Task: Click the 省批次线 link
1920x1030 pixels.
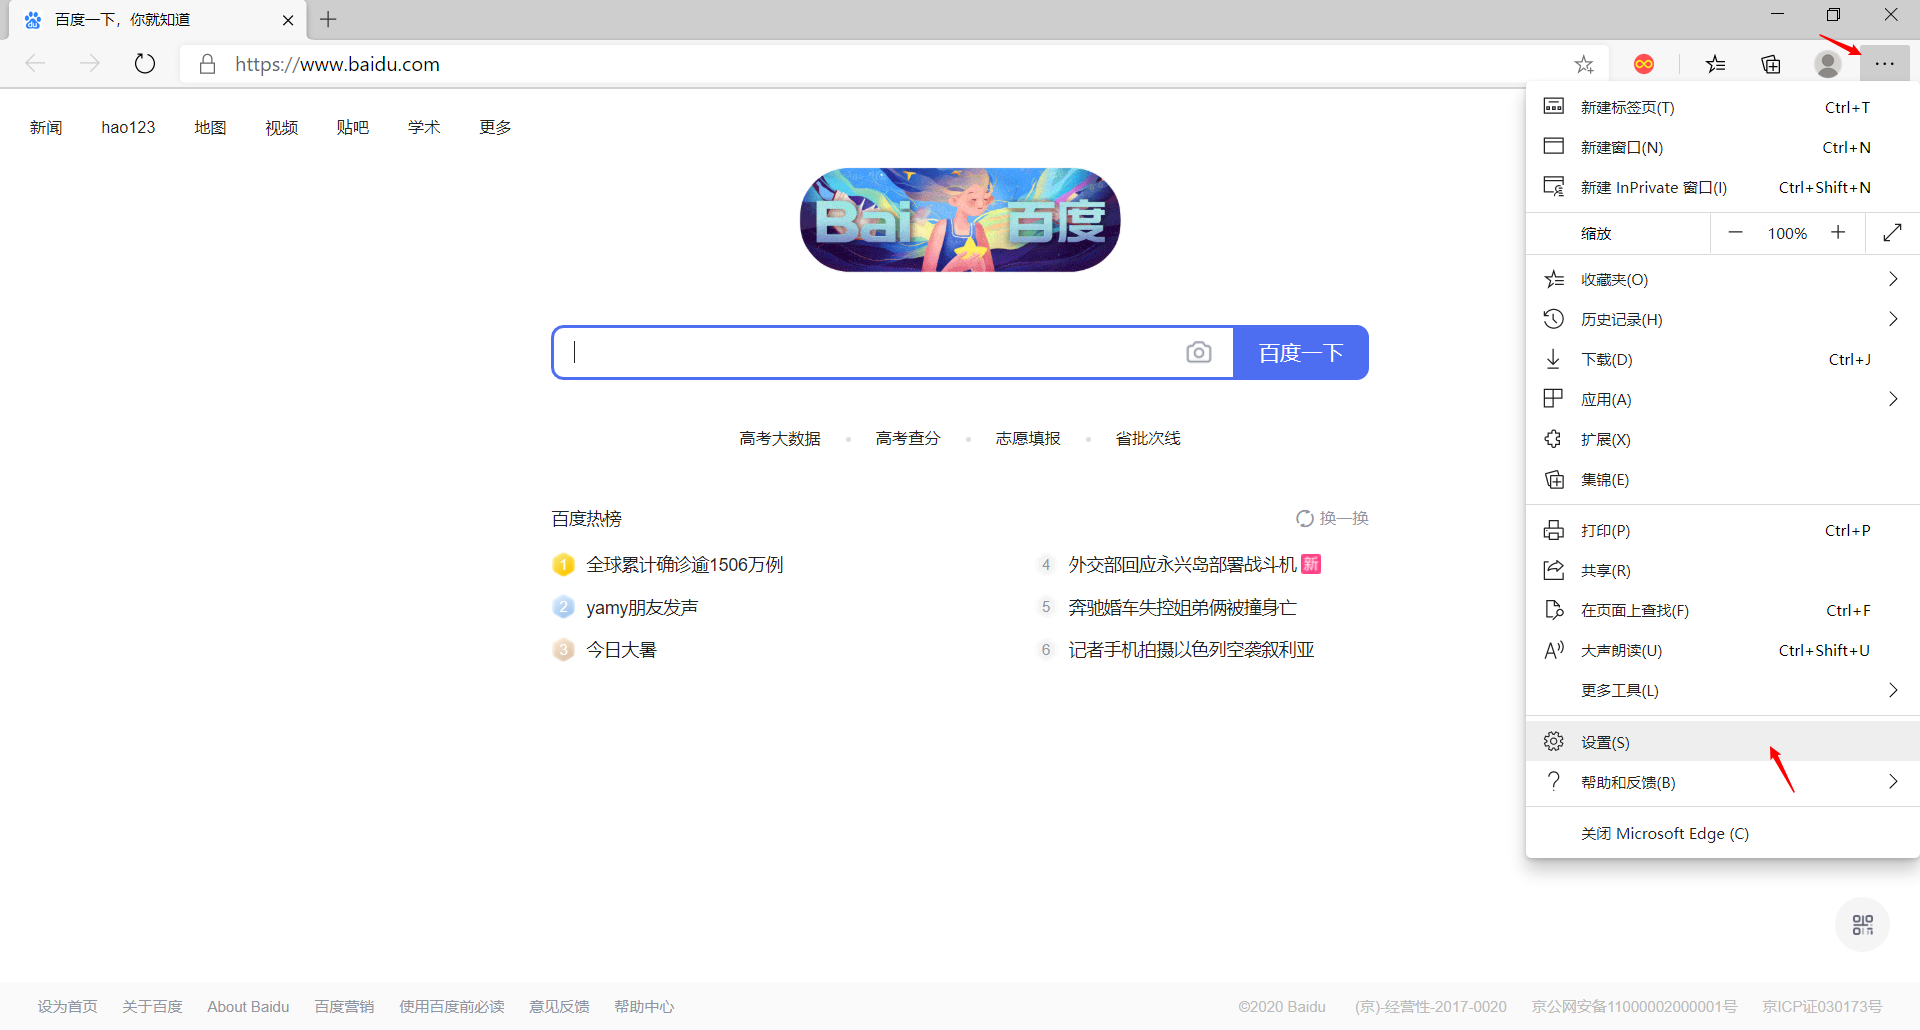Action: pyautogui.click(x=1148, y=438)
